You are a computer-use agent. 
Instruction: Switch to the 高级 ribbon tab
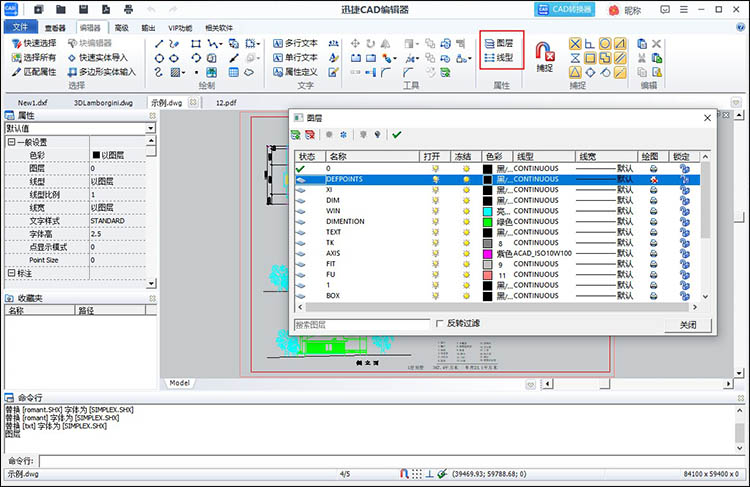point(121,28)
